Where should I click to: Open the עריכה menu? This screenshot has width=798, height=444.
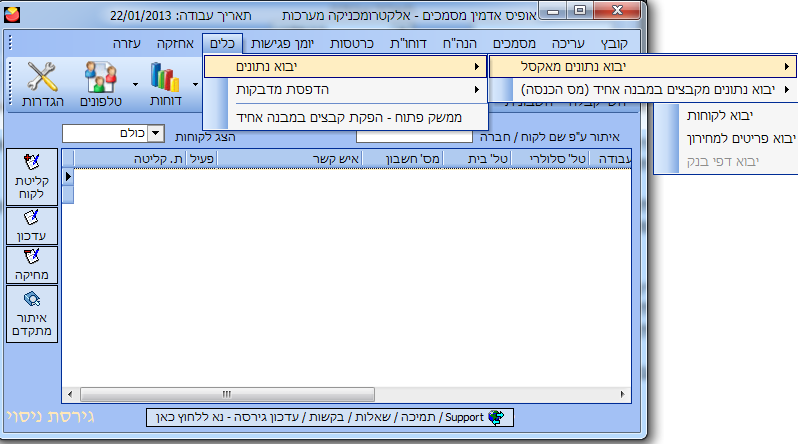point(568,44)
